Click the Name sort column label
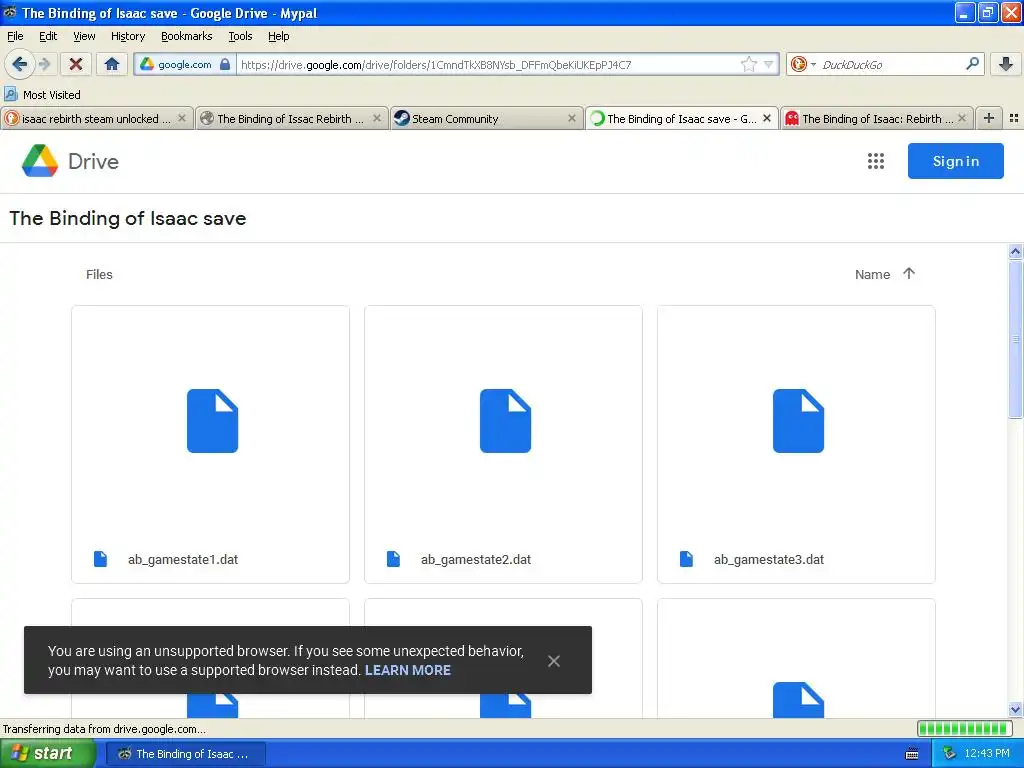The width and height of the screenshot is (1024, 768). pyautogui.click(x=872, y=275)
